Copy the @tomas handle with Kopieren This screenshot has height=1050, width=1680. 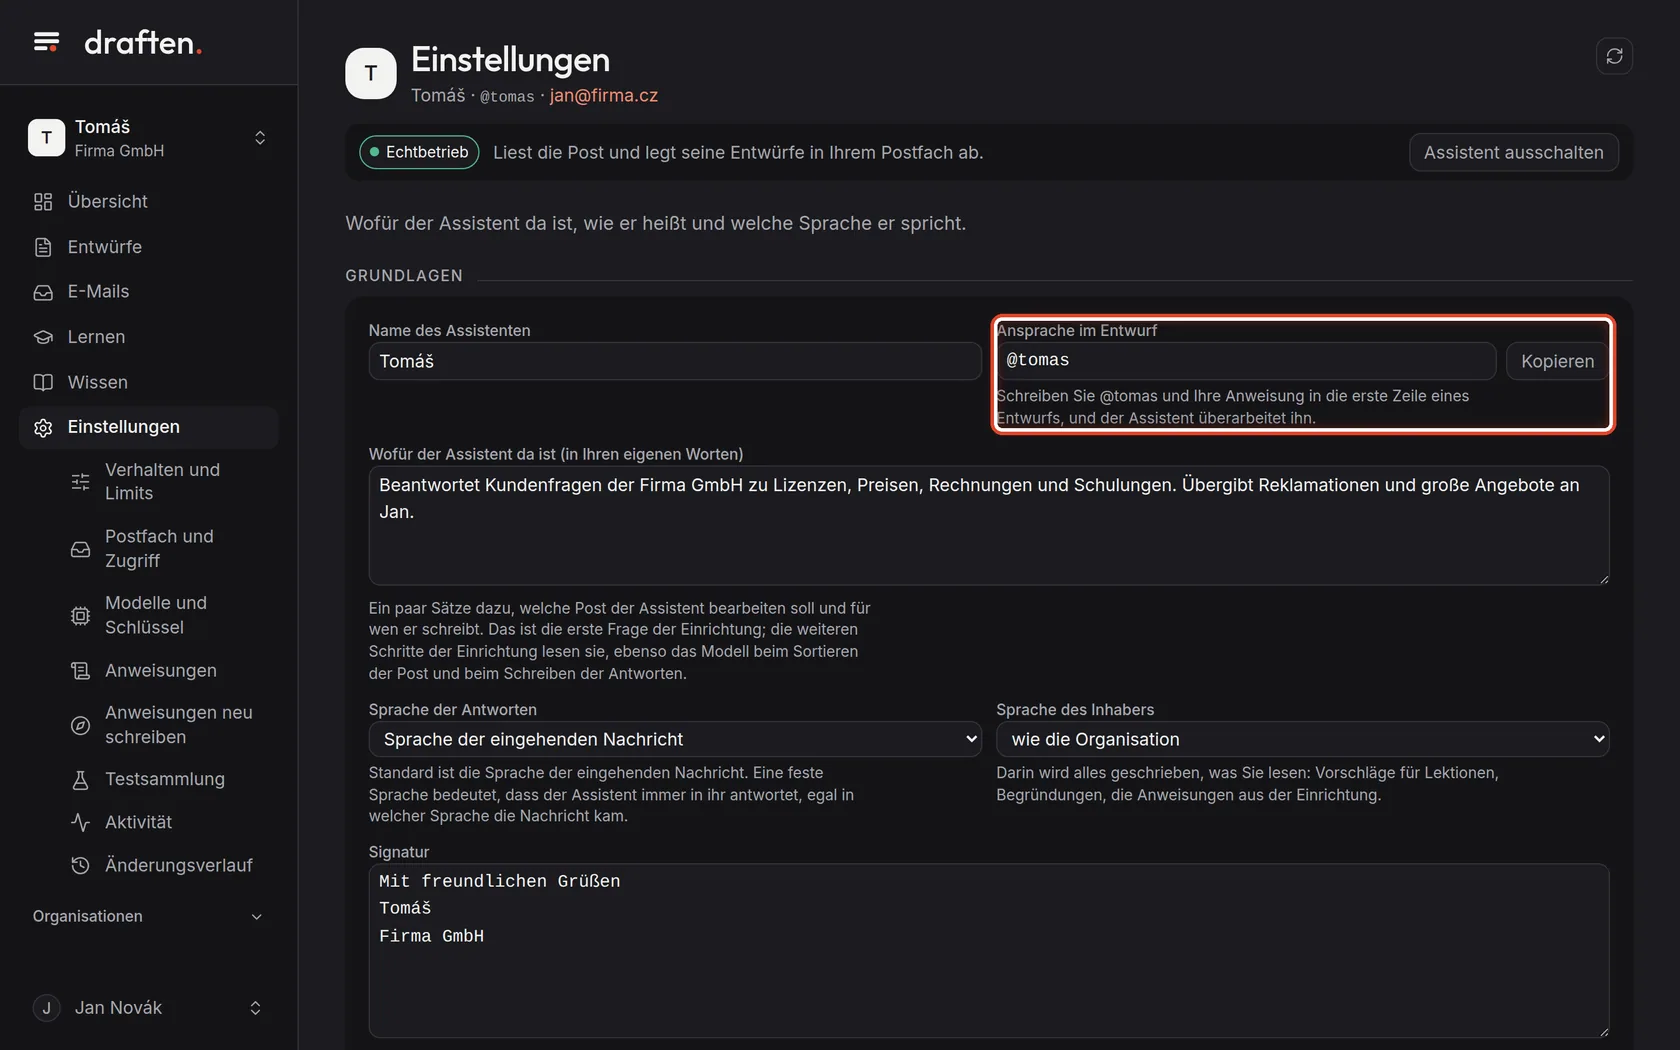click(1557, 361)
